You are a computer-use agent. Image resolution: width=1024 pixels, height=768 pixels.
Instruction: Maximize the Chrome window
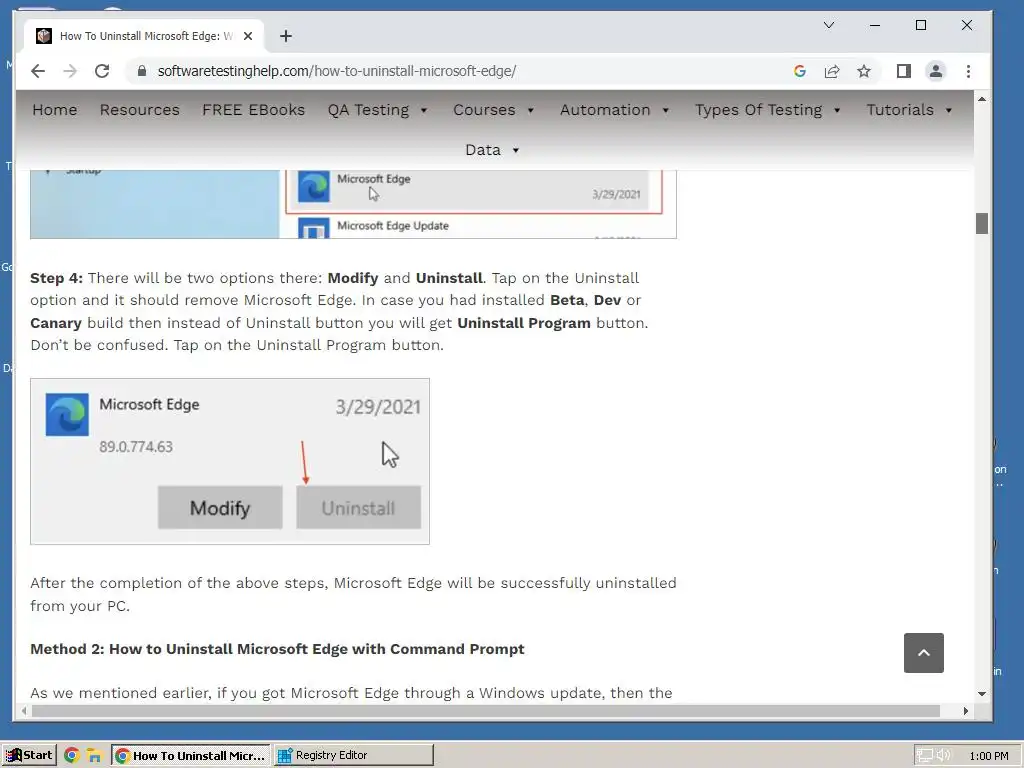(x=921, y=25)
